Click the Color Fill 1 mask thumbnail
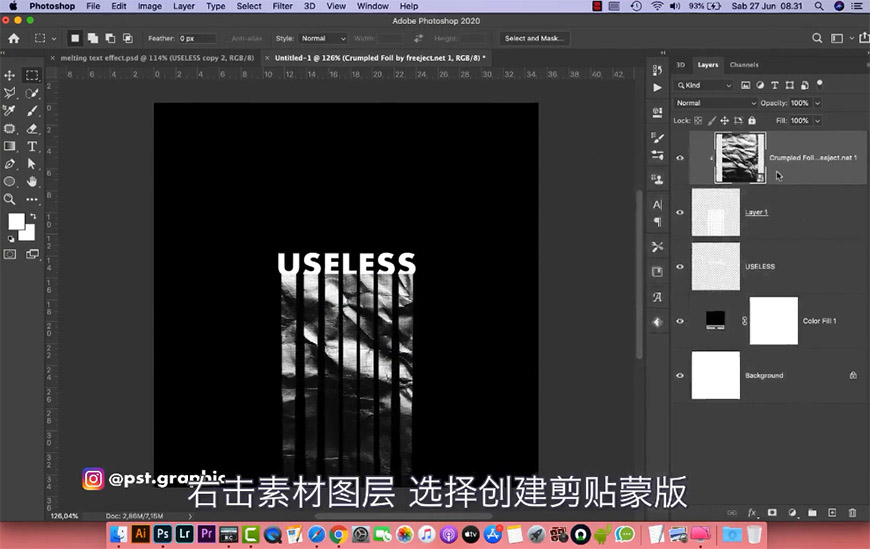The height and width of the screenshot is (549, 870). click(773, 321)
